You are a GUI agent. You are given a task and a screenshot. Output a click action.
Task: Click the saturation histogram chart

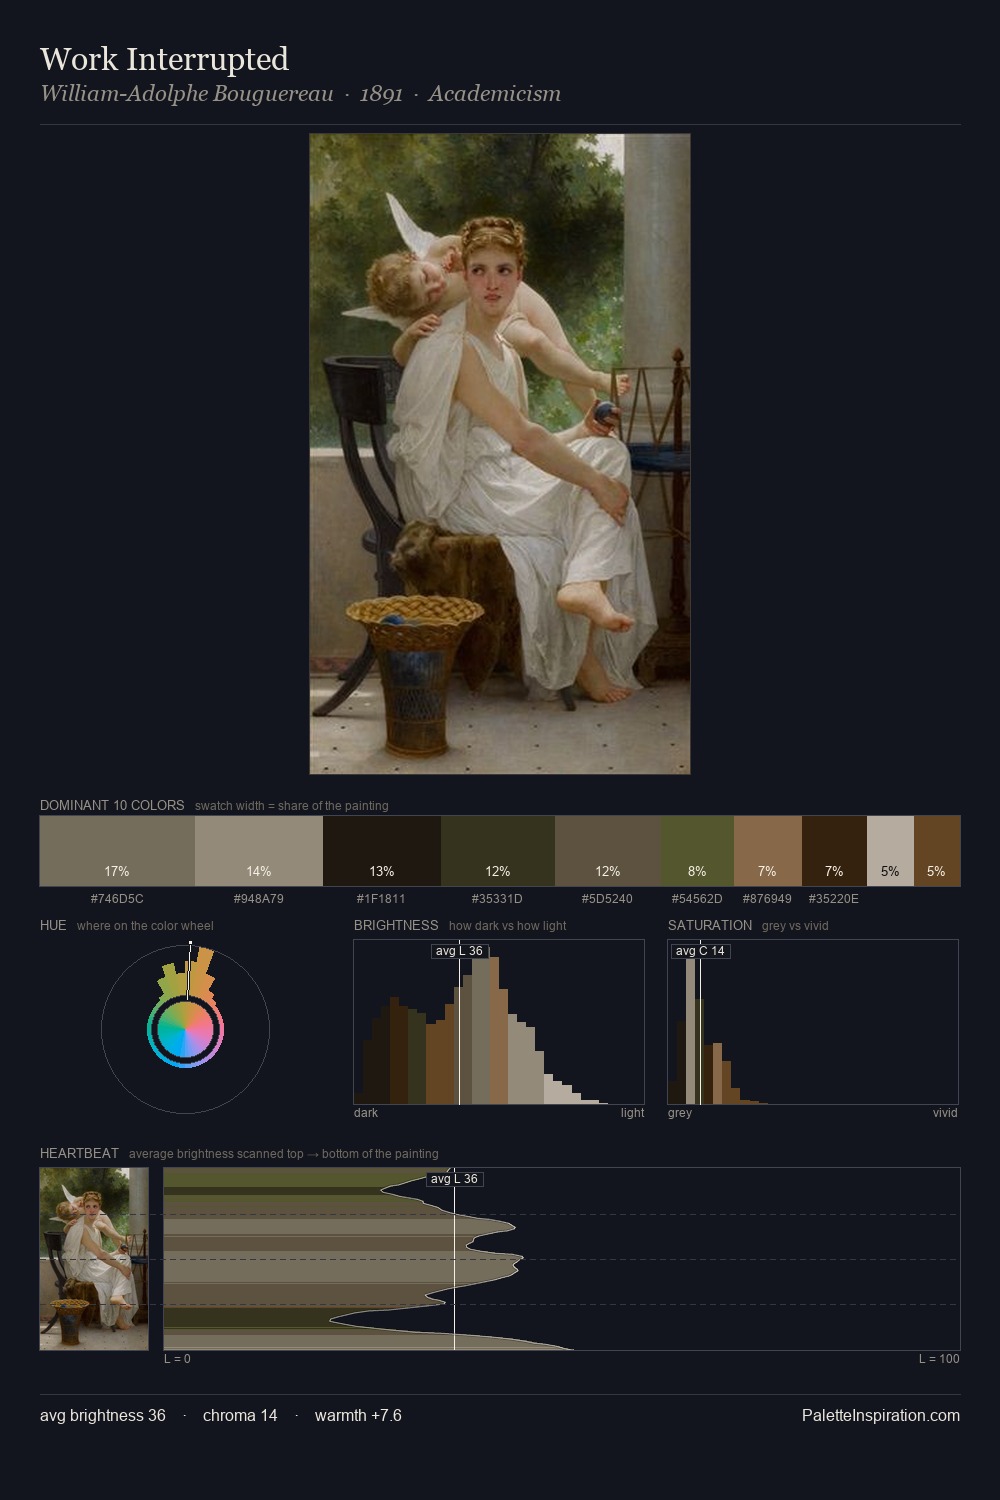(x=813, y=1022)
